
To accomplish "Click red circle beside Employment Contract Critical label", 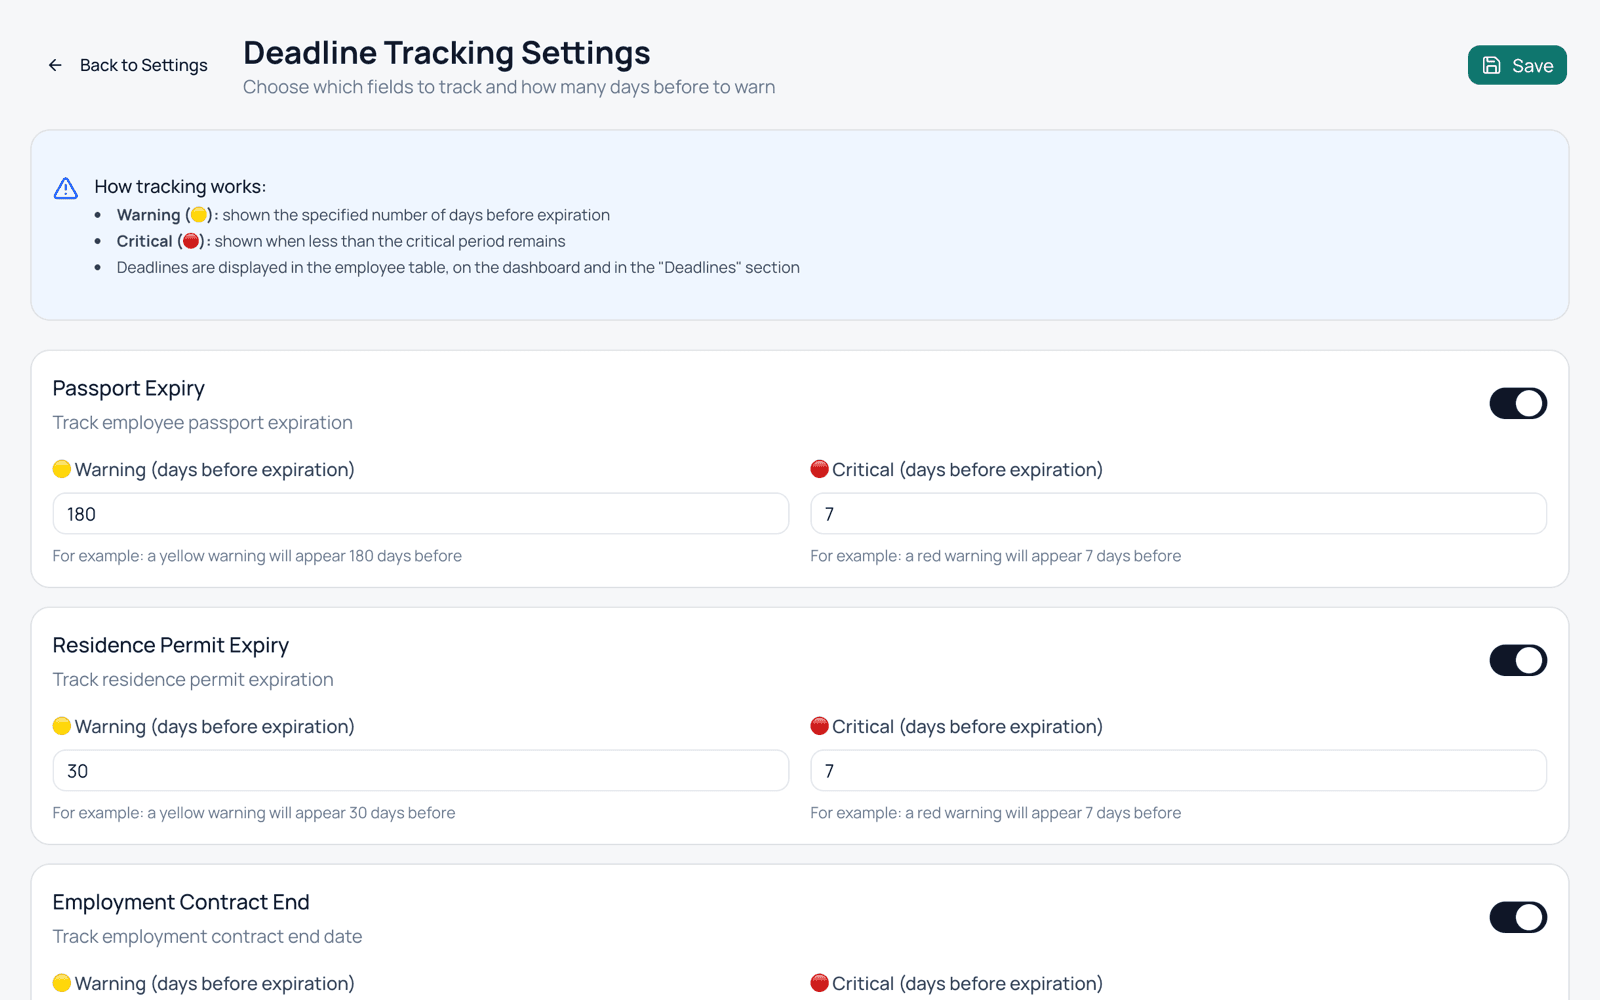I will [x=819, y=983].
